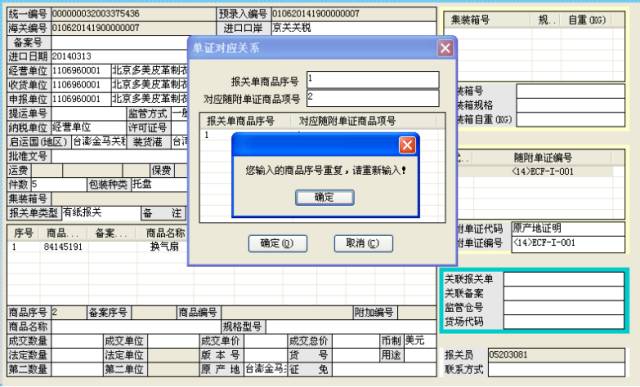Click the 商品名称 column header
640x387 pixels.
click(165, 233)
